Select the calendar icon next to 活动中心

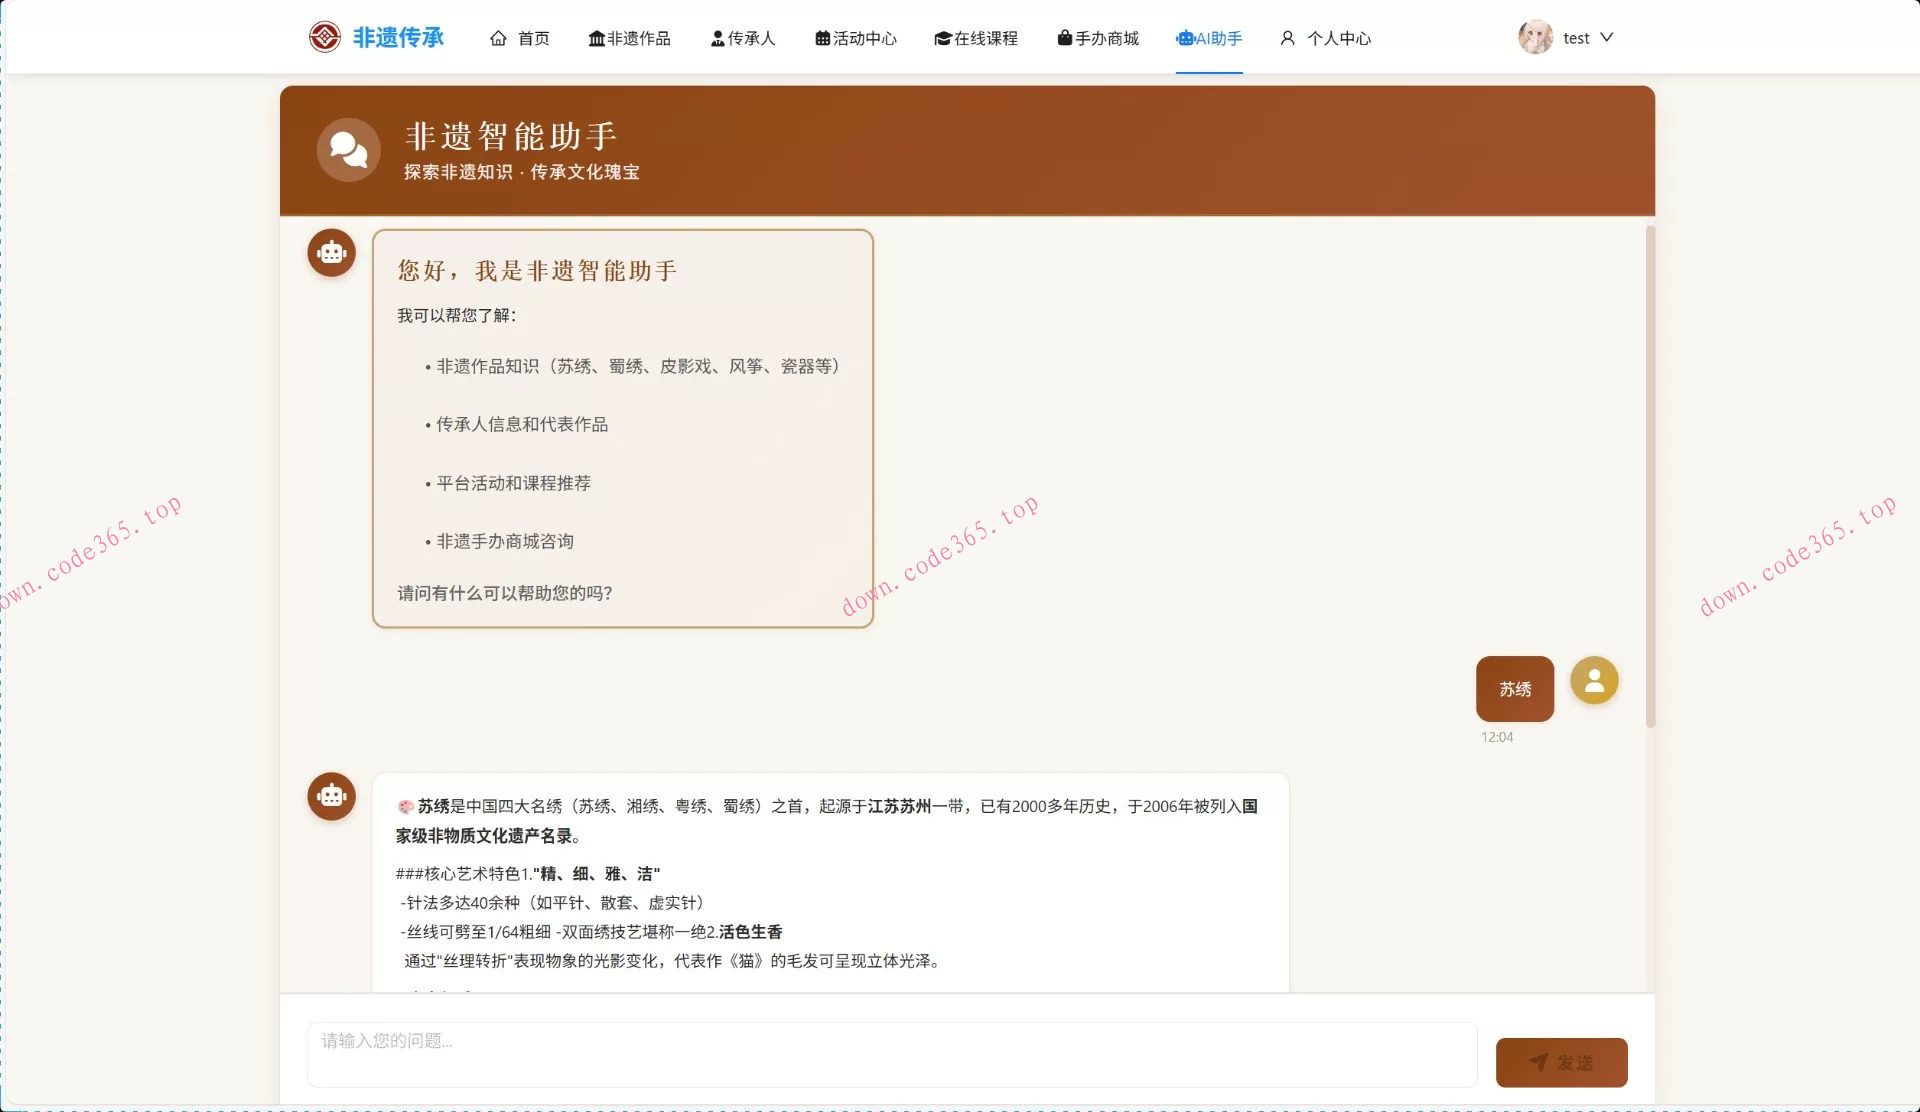[x=821, y=38]
